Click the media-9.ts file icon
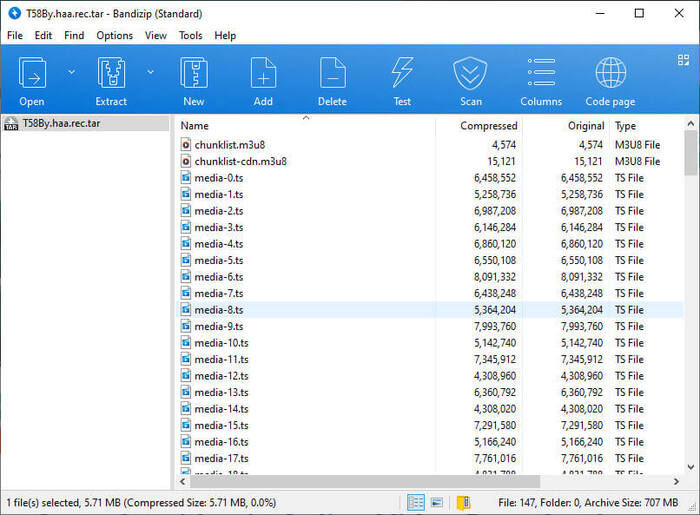 tap(186, 326)
